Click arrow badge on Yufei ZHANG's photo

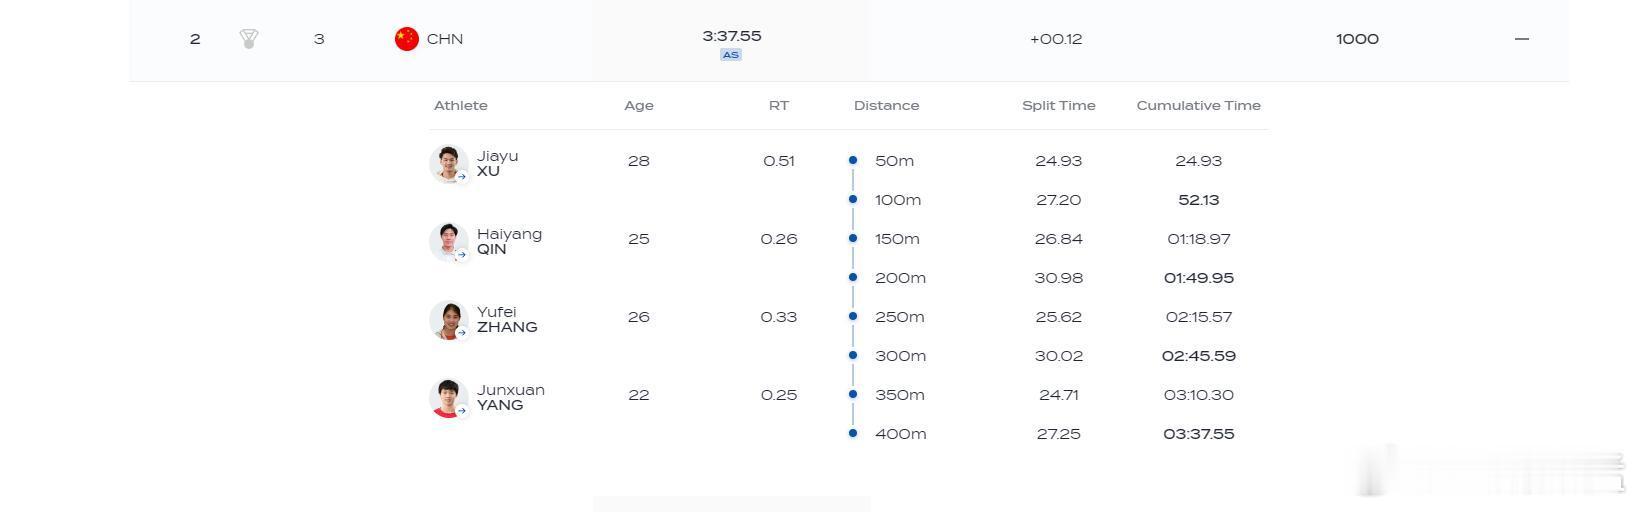[462, 333]
